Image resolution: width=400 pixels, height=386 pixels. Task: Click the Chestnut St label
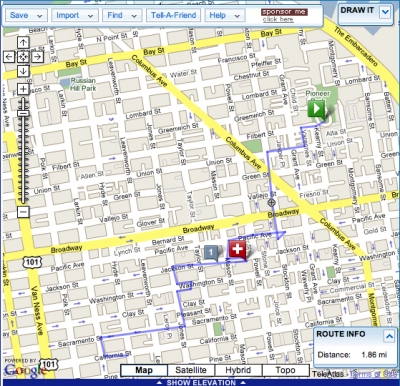pyautogui.click(x=251, y=75)
